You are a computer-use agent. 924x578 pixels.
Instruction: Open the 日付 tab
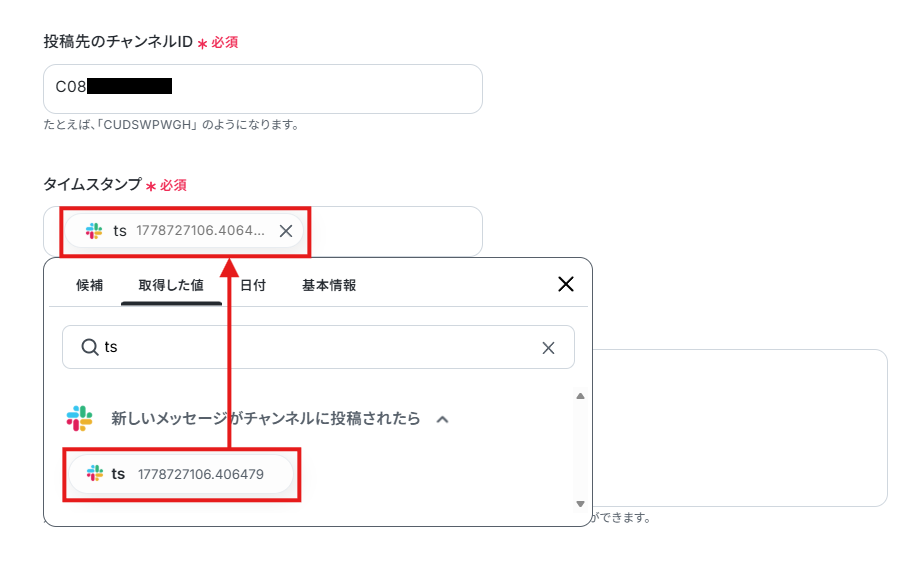pyautogui.click(x=253, y=285)
